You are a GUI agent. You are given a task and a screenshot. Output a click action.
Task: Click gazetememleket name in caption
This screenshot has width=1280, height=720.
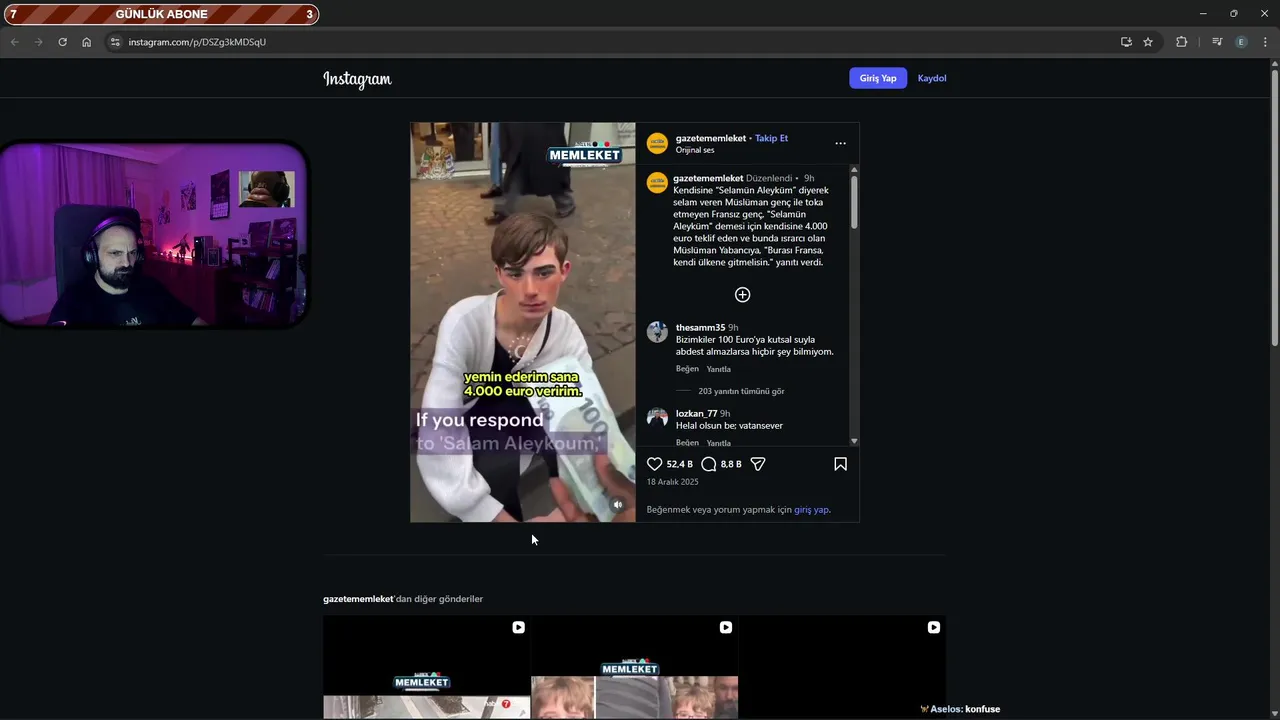coord(708,178)
